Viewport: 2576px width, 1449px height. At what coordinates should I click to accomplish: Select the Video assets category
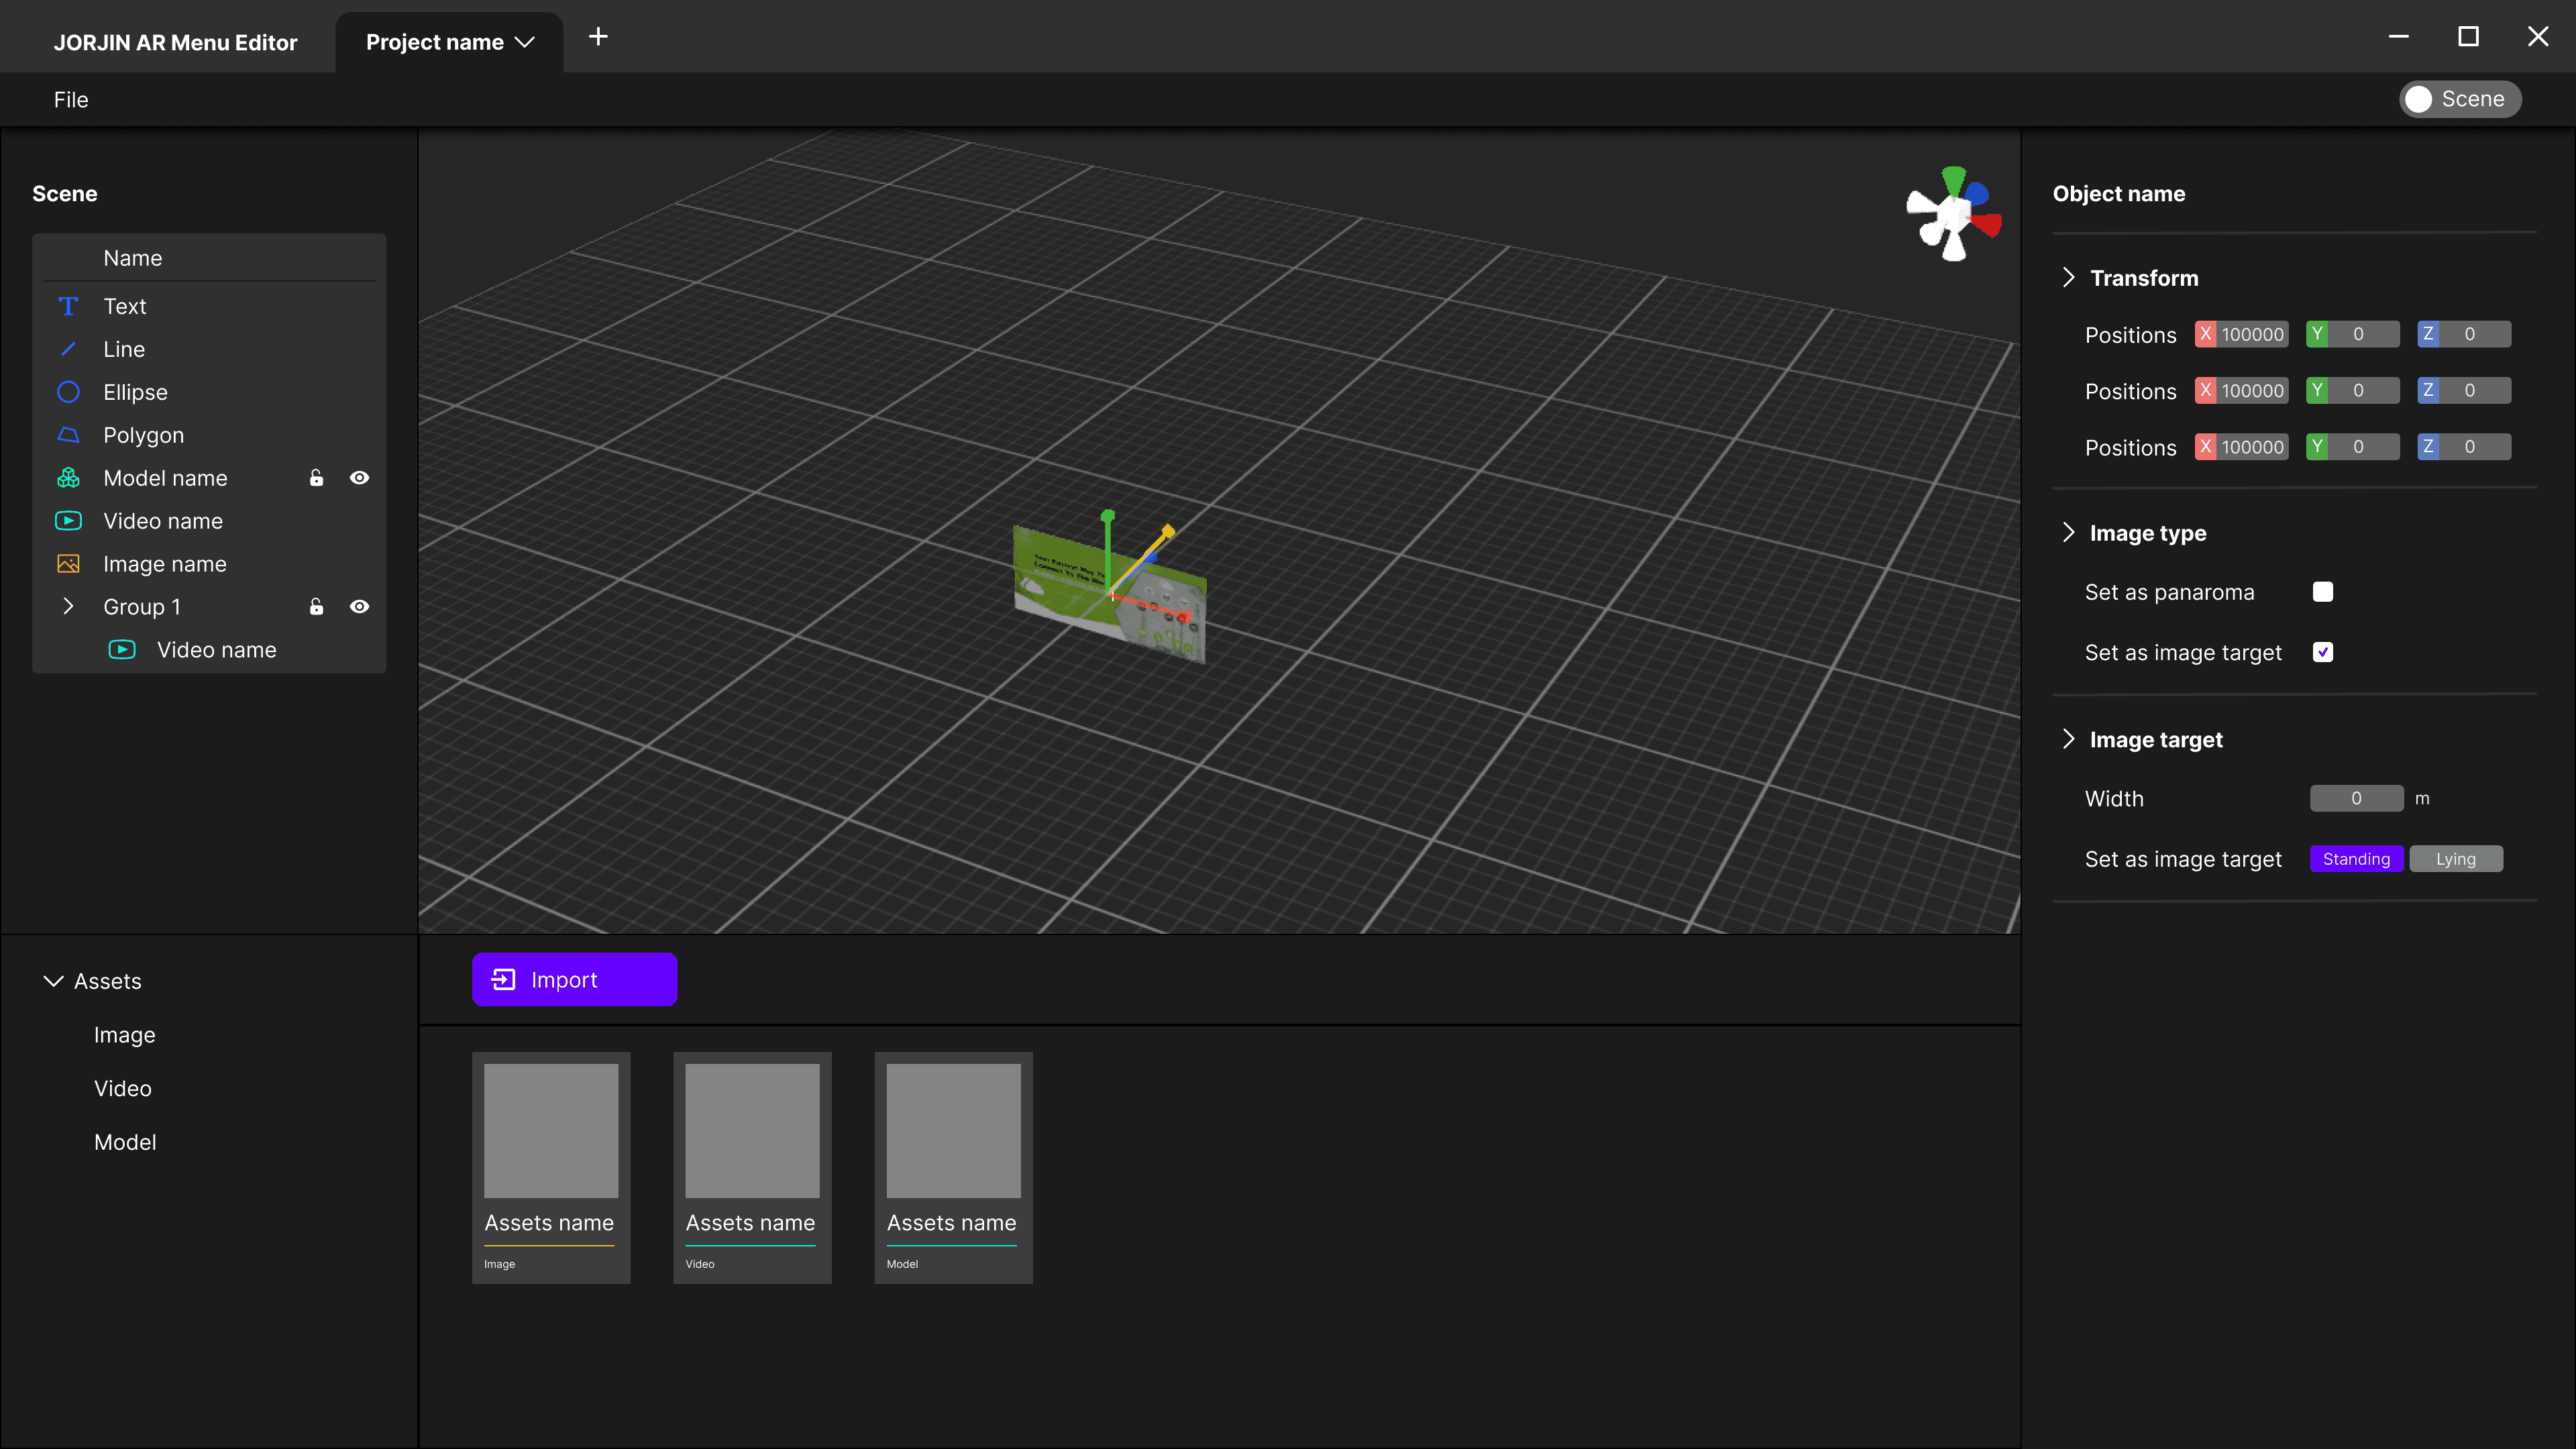(123, 1088)
